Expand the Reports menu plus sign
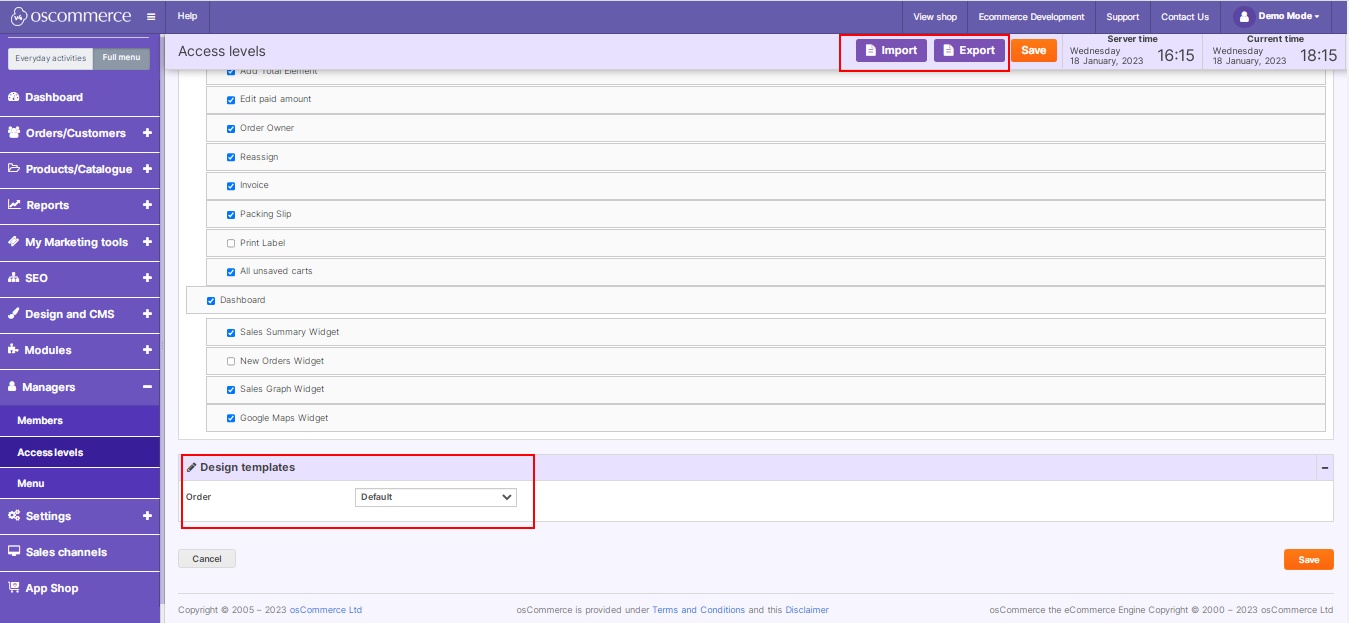 [147, 205]
